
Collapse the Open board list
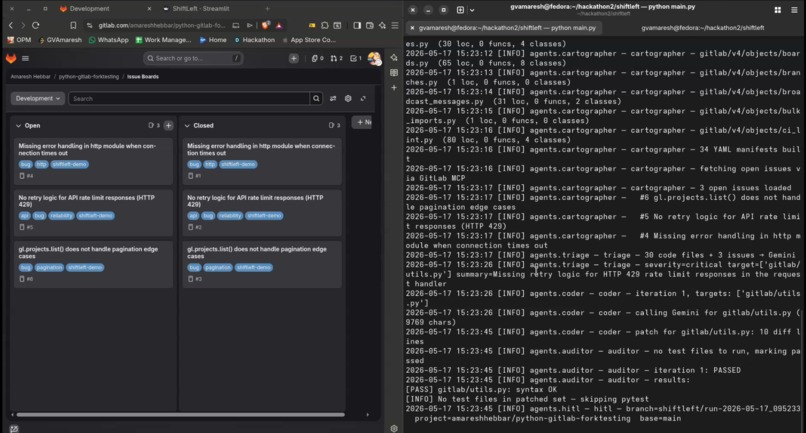click(19, 125)
